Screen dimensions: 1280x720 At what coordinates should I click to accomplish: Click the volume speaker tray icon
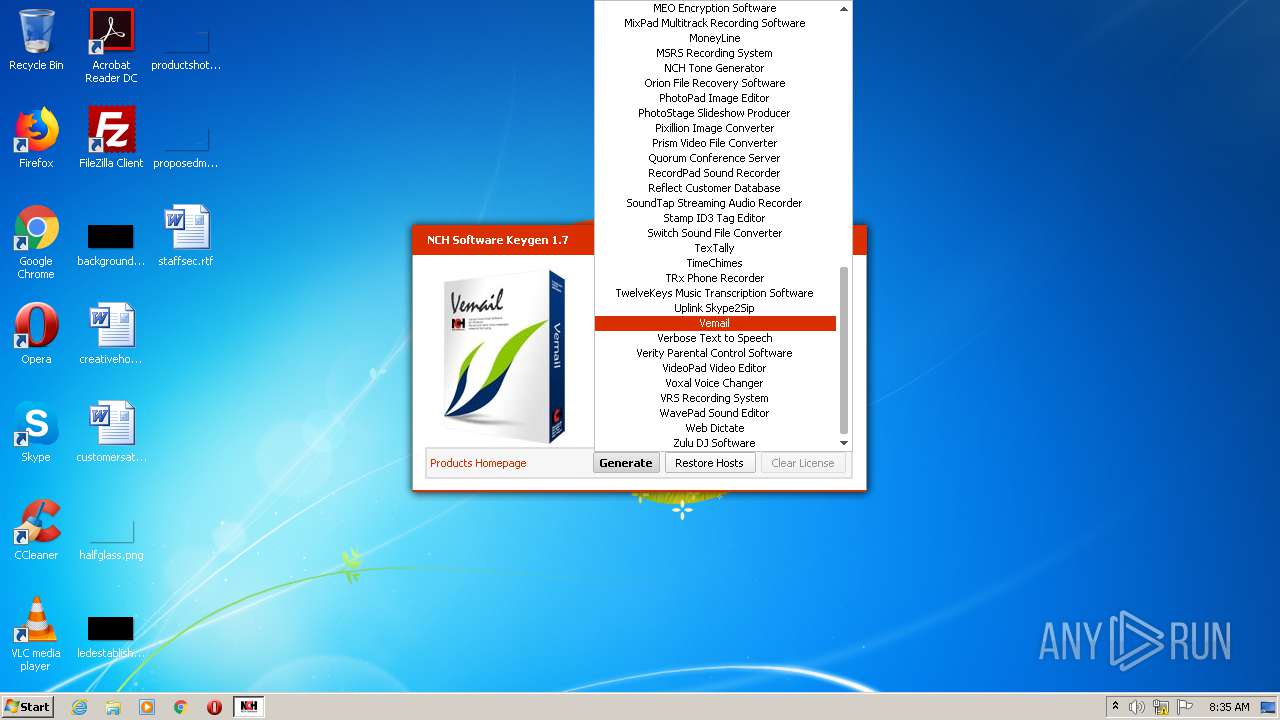pyautogui.click(x=1137, y=707)
